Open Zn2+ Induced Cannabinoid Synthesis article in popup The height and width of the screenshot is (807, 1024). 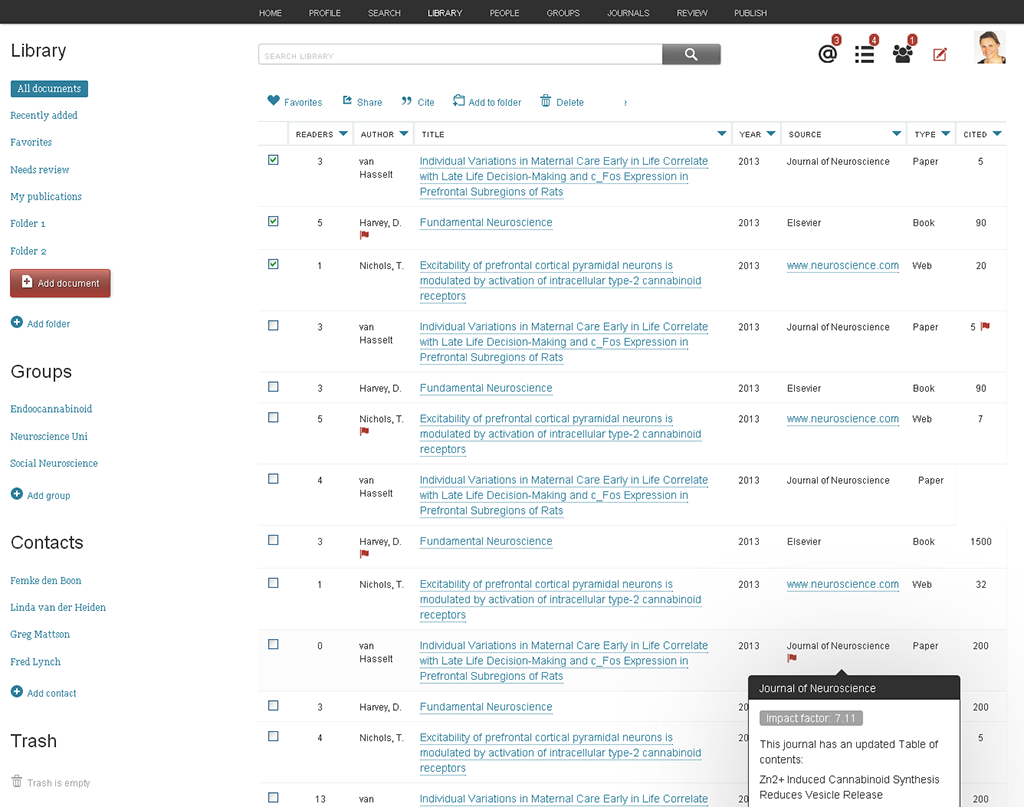pos(849,787)
